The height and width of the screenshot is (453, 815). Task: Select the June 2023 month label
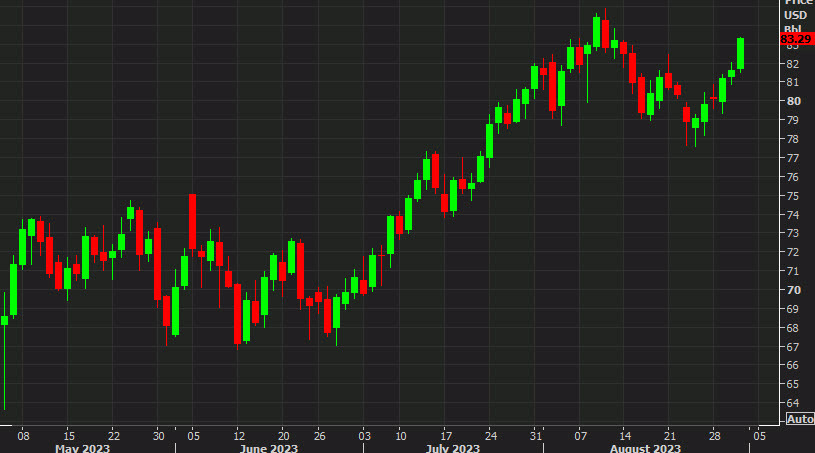click(x=269, y=448)
